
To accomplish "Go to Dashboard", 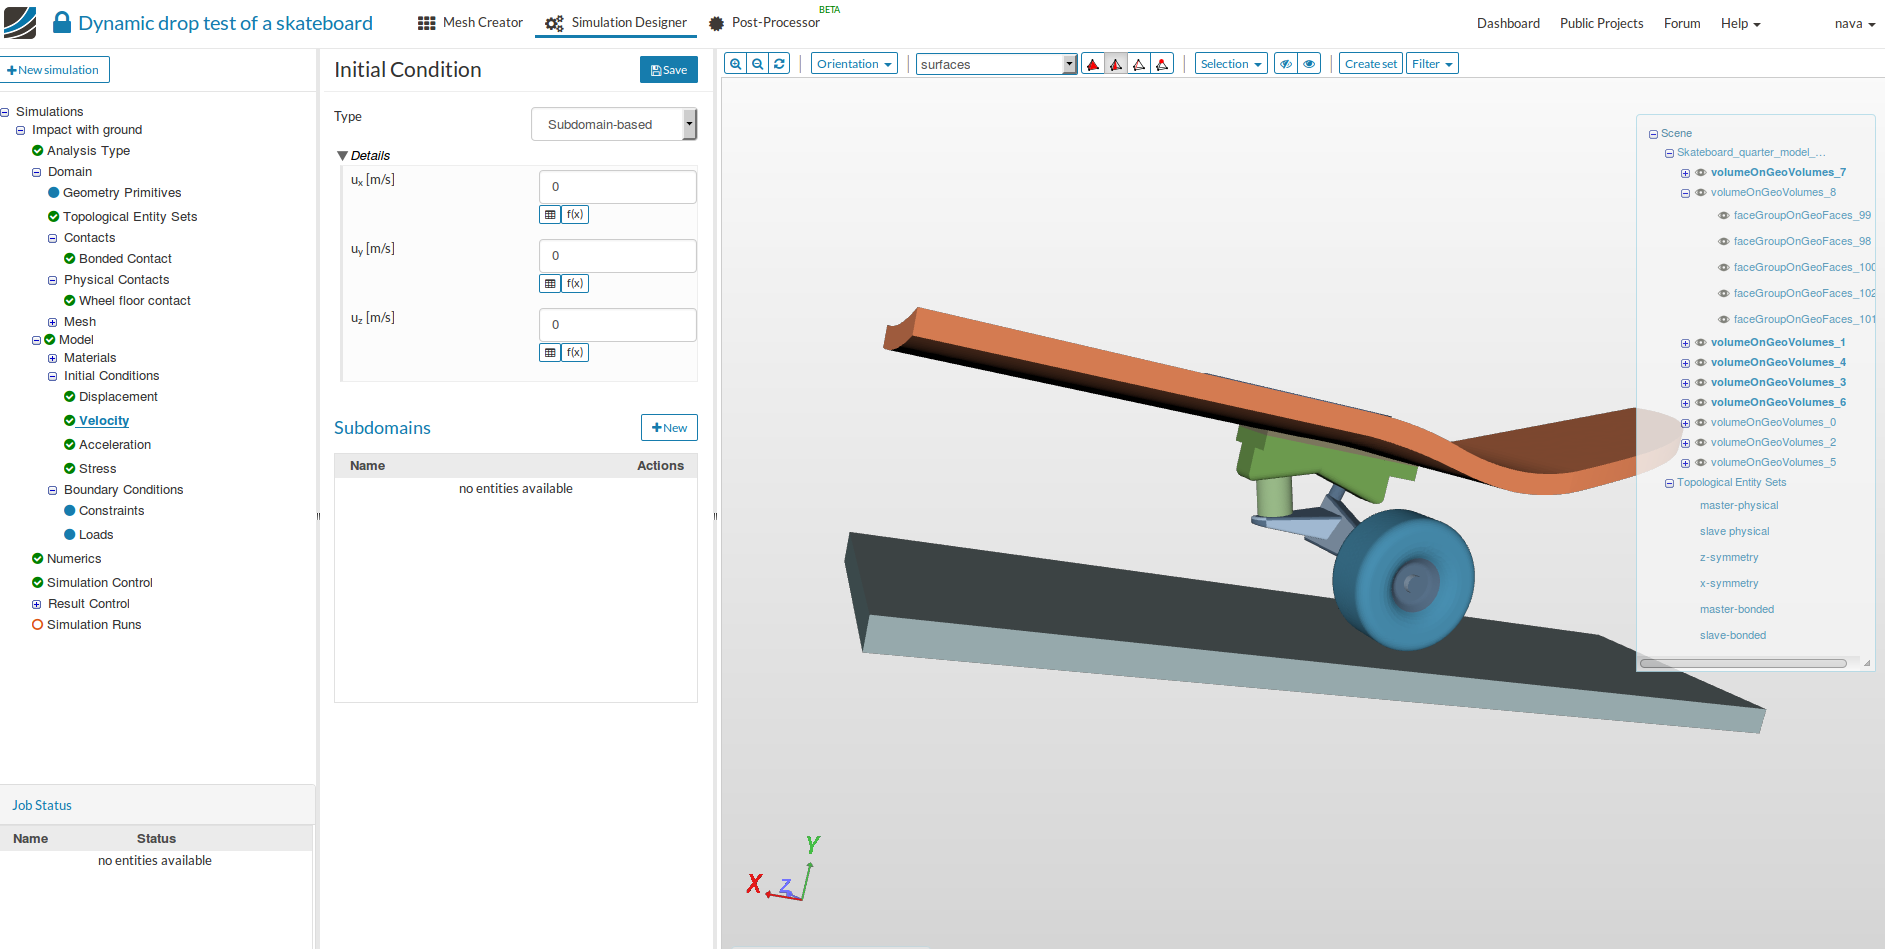I will 1508,23.
